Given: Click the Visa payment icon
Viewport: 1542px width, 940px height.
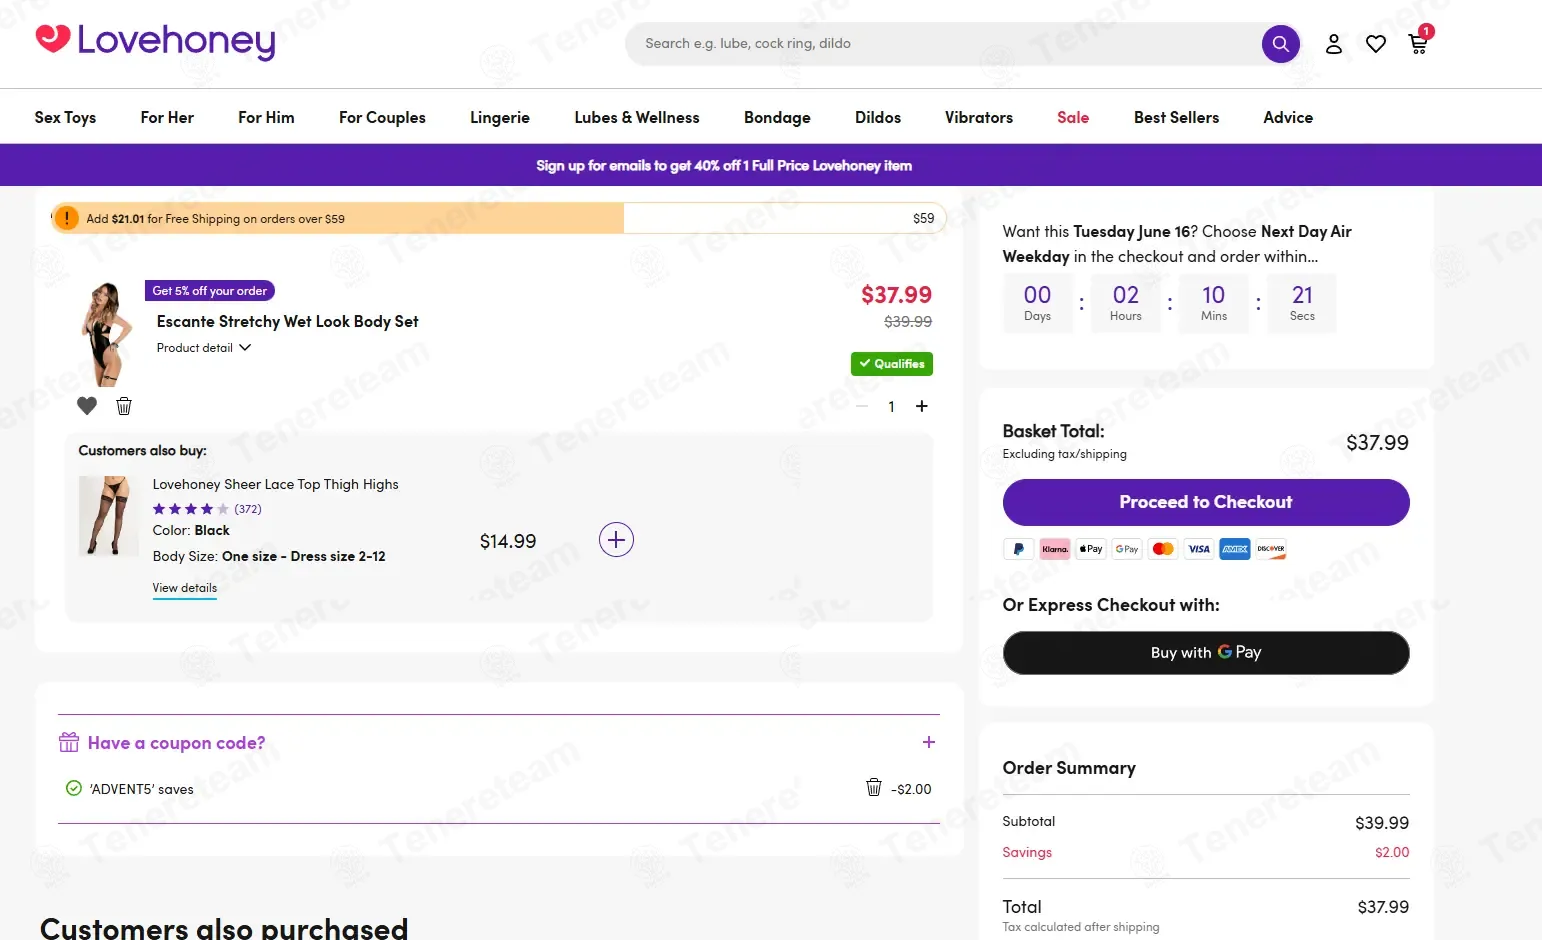Looking at the screenshot, I should tap(1199, 549).
